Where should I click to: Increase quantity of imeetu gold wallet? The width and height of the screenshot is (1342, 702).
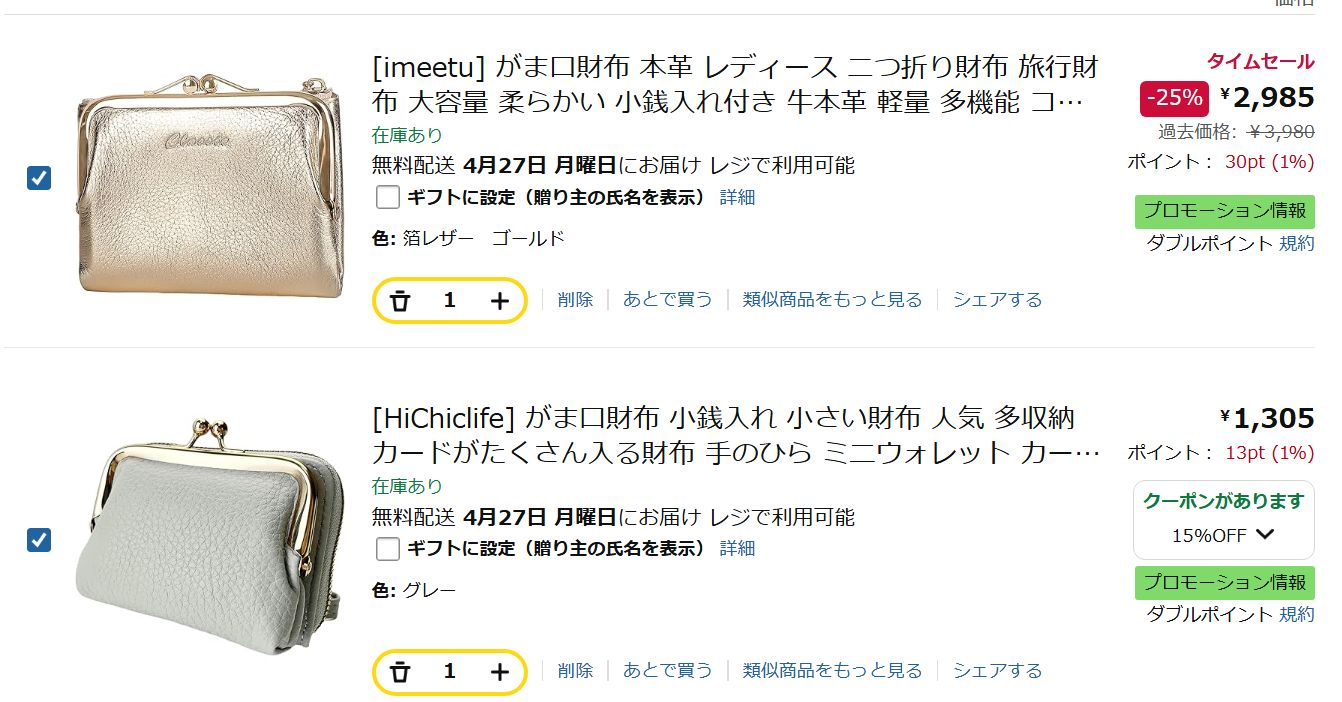(500, 300)
